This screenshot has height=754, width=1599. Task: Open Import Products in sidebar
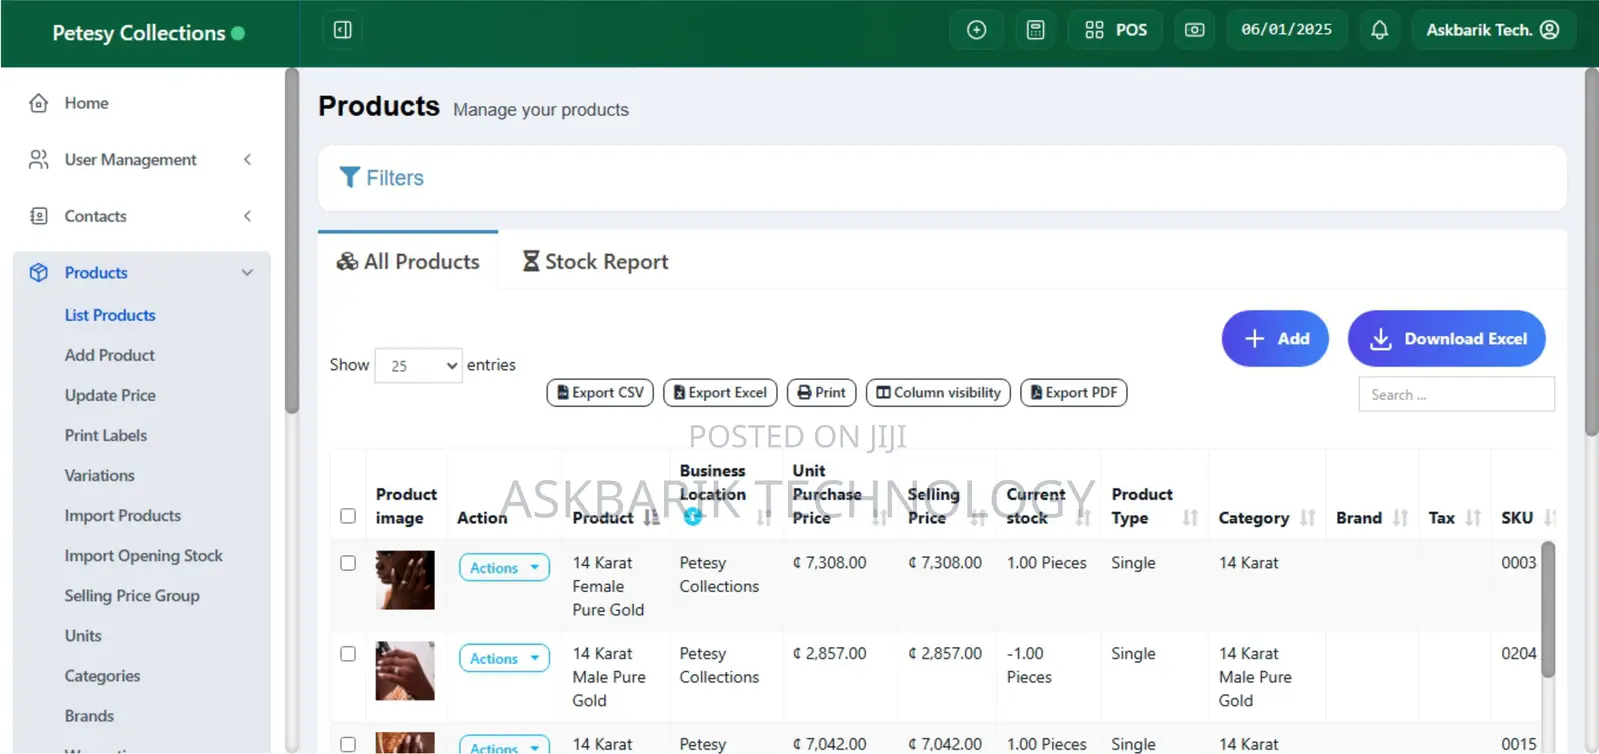123,515
